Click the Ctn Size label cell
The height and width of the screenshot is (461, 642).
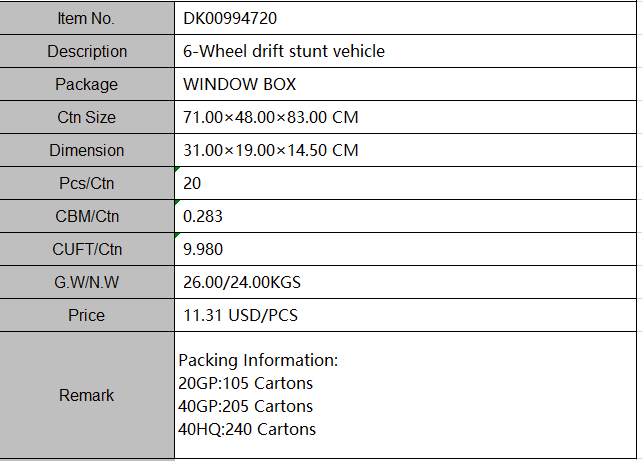[x=87, y=117]
